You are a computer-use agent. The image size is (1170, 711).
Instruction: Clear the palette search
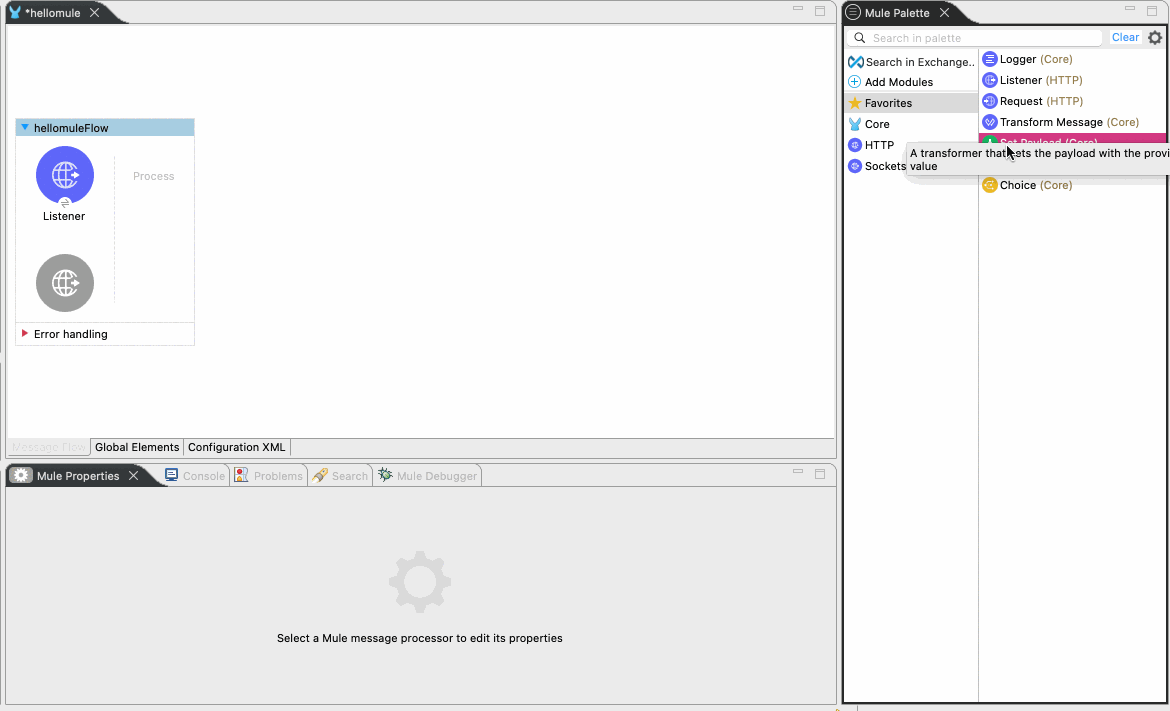tap(1125, 38)
